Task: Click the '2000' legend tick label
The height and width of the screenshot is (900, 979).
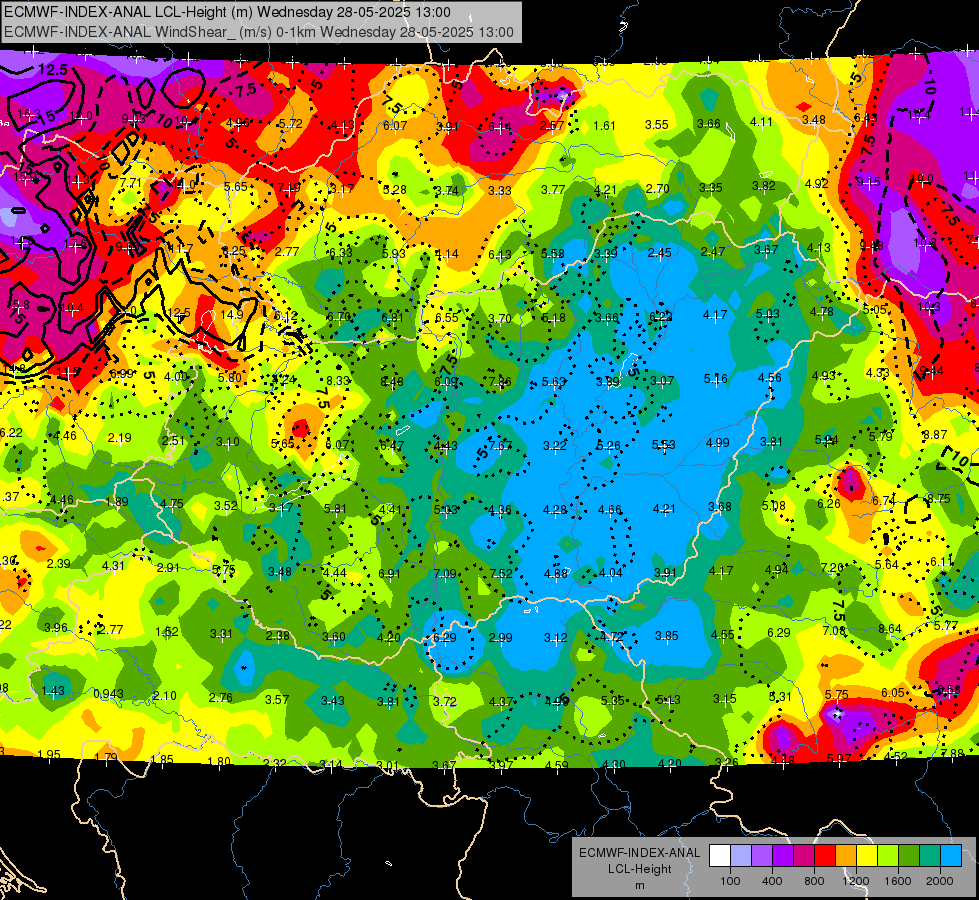Action: (x=940, y=881)
